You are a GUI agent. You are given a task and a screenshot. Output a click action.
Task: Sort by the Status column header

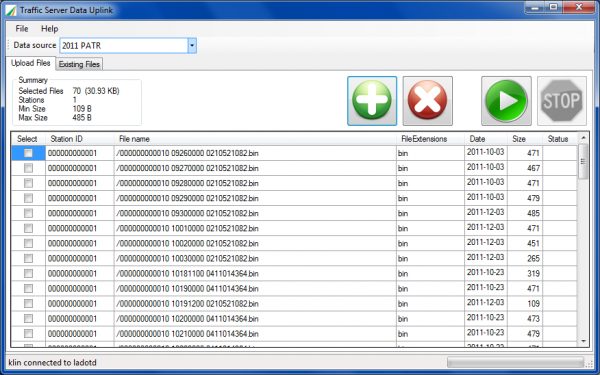560,139
